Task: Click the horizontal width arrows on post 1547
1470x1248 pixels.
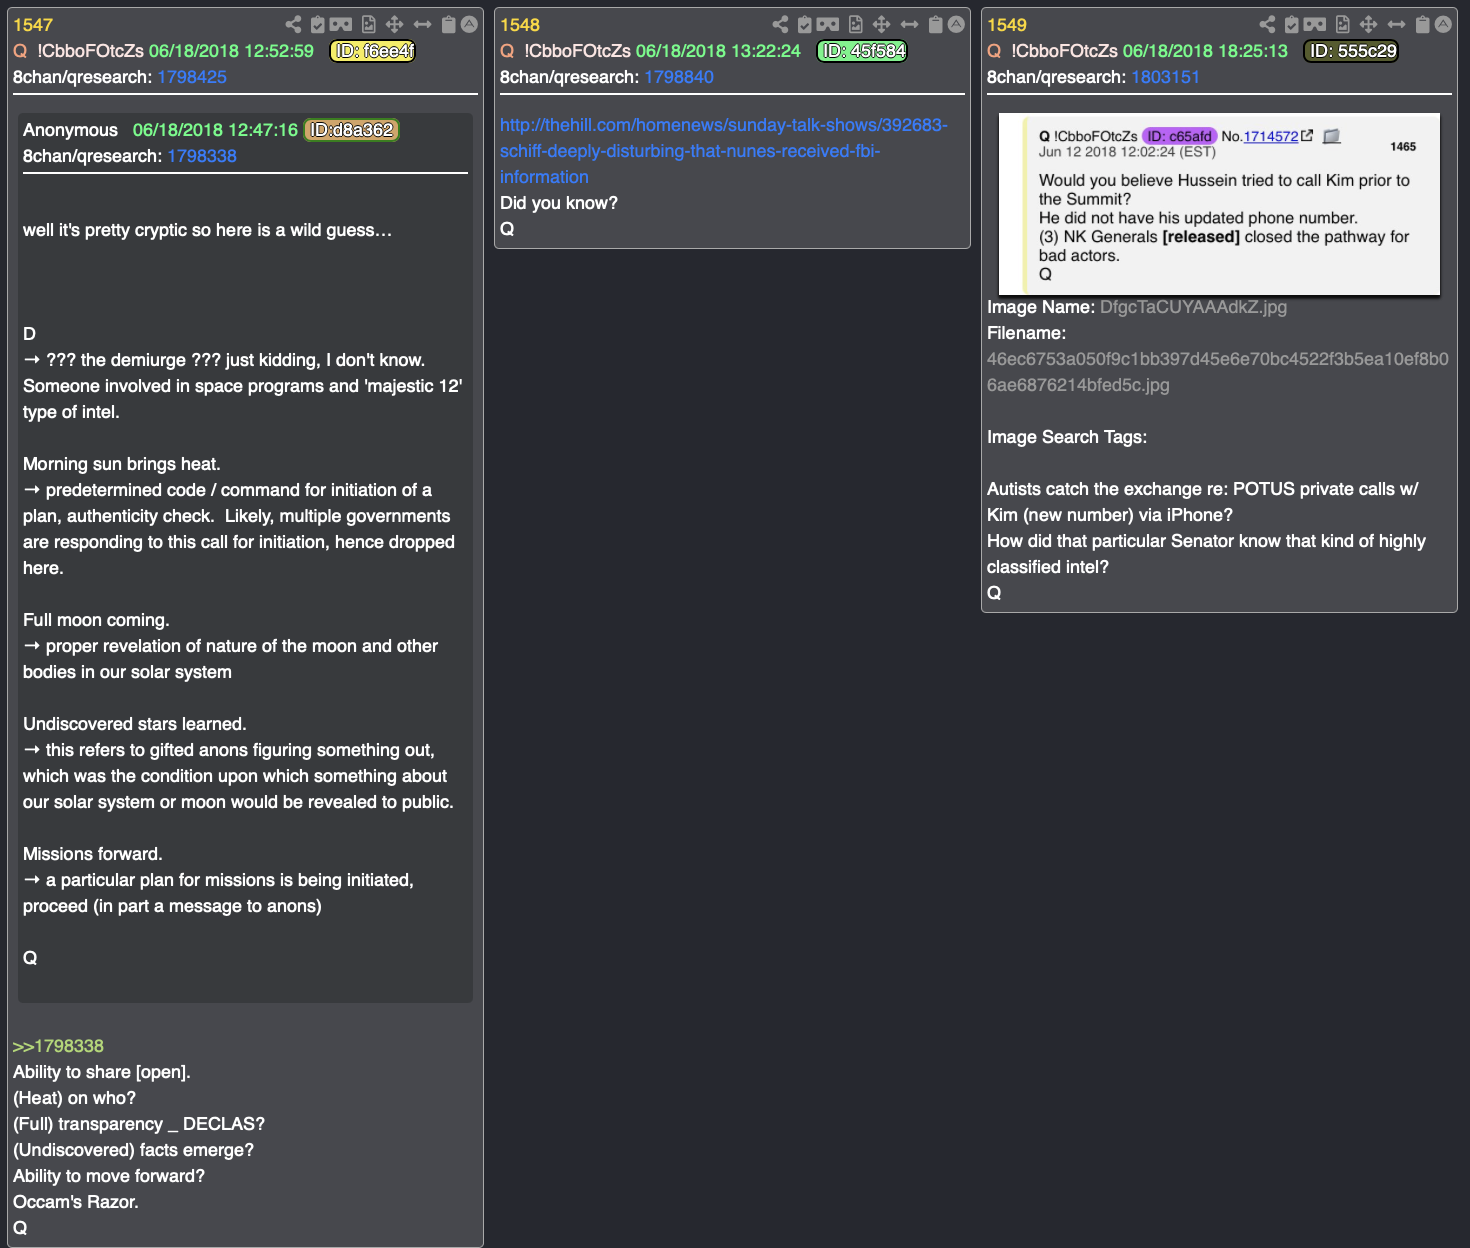Action: pyautogui.click(x=422, y=24)
